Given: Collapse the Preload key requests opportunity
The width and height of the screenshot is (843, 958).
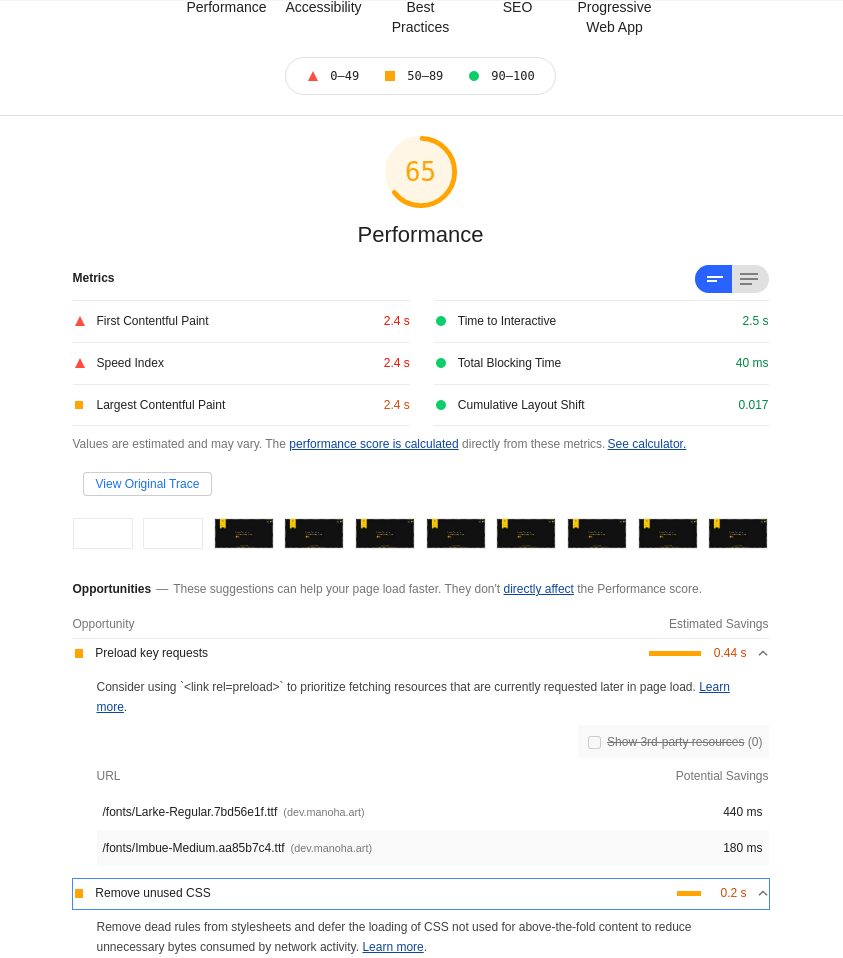Looking at the screenshot, I should (x=763, y=653).
